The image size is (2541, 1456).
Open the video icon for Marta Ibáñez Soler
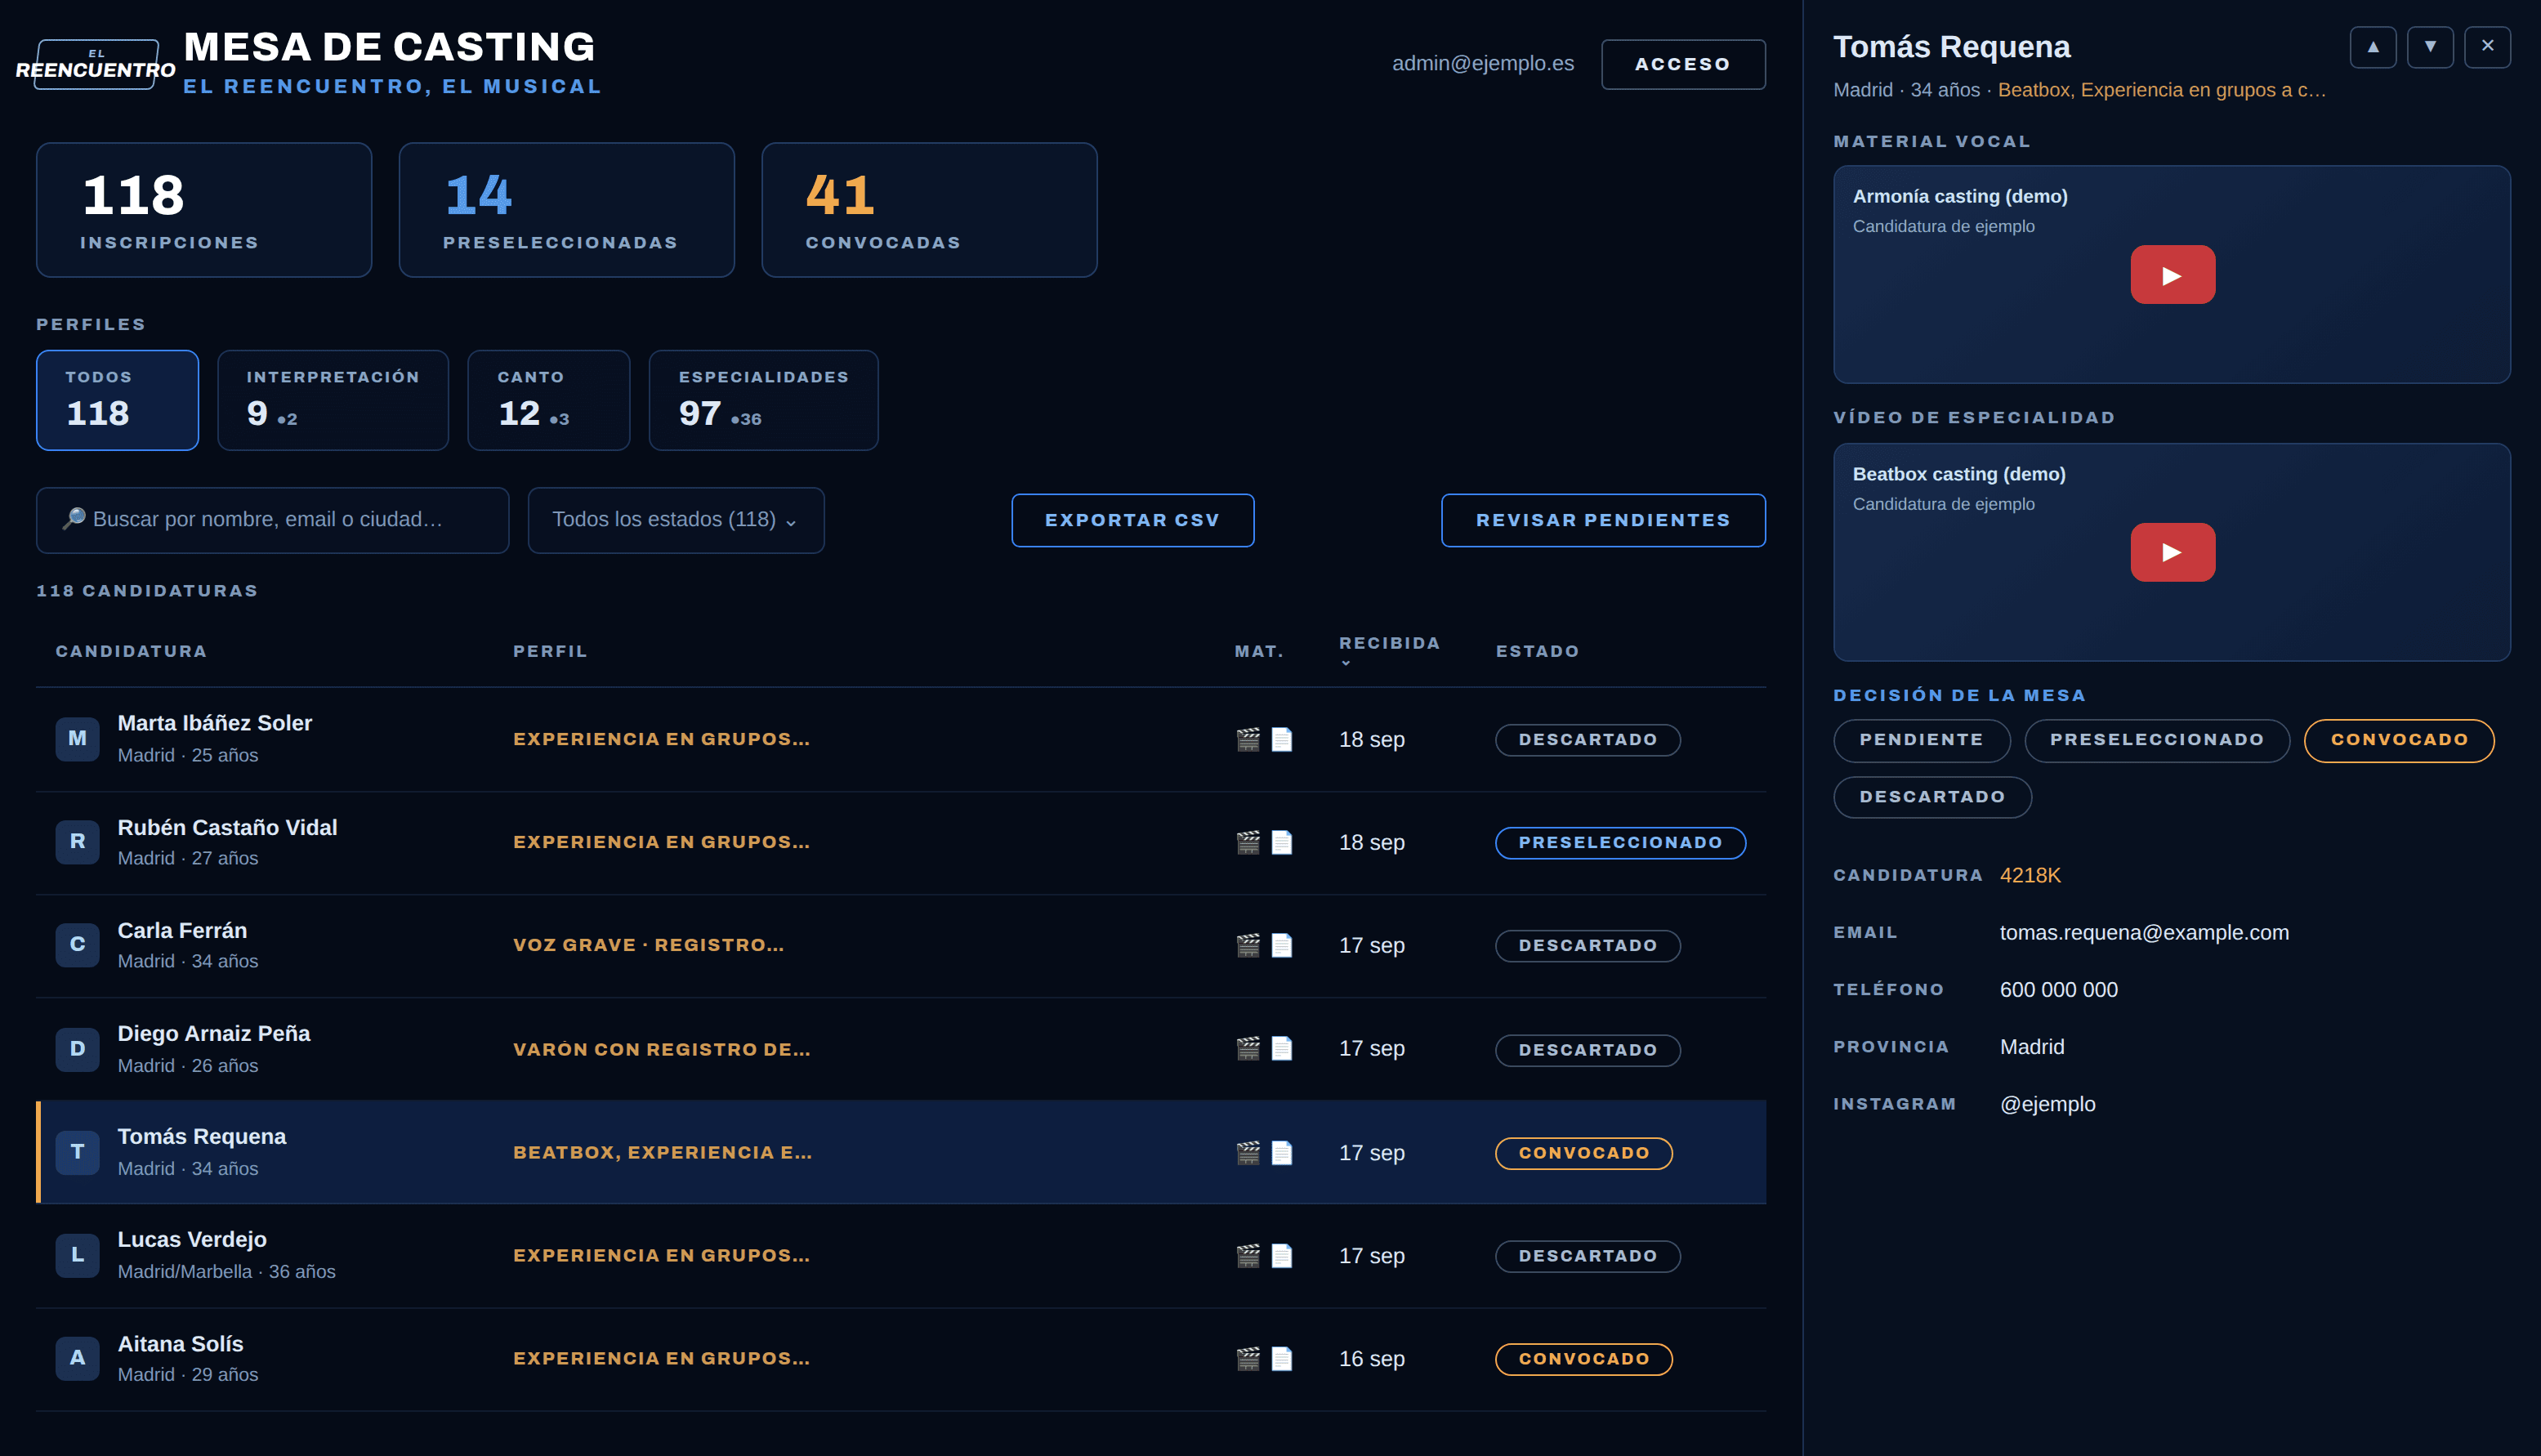coord(1248,739)
